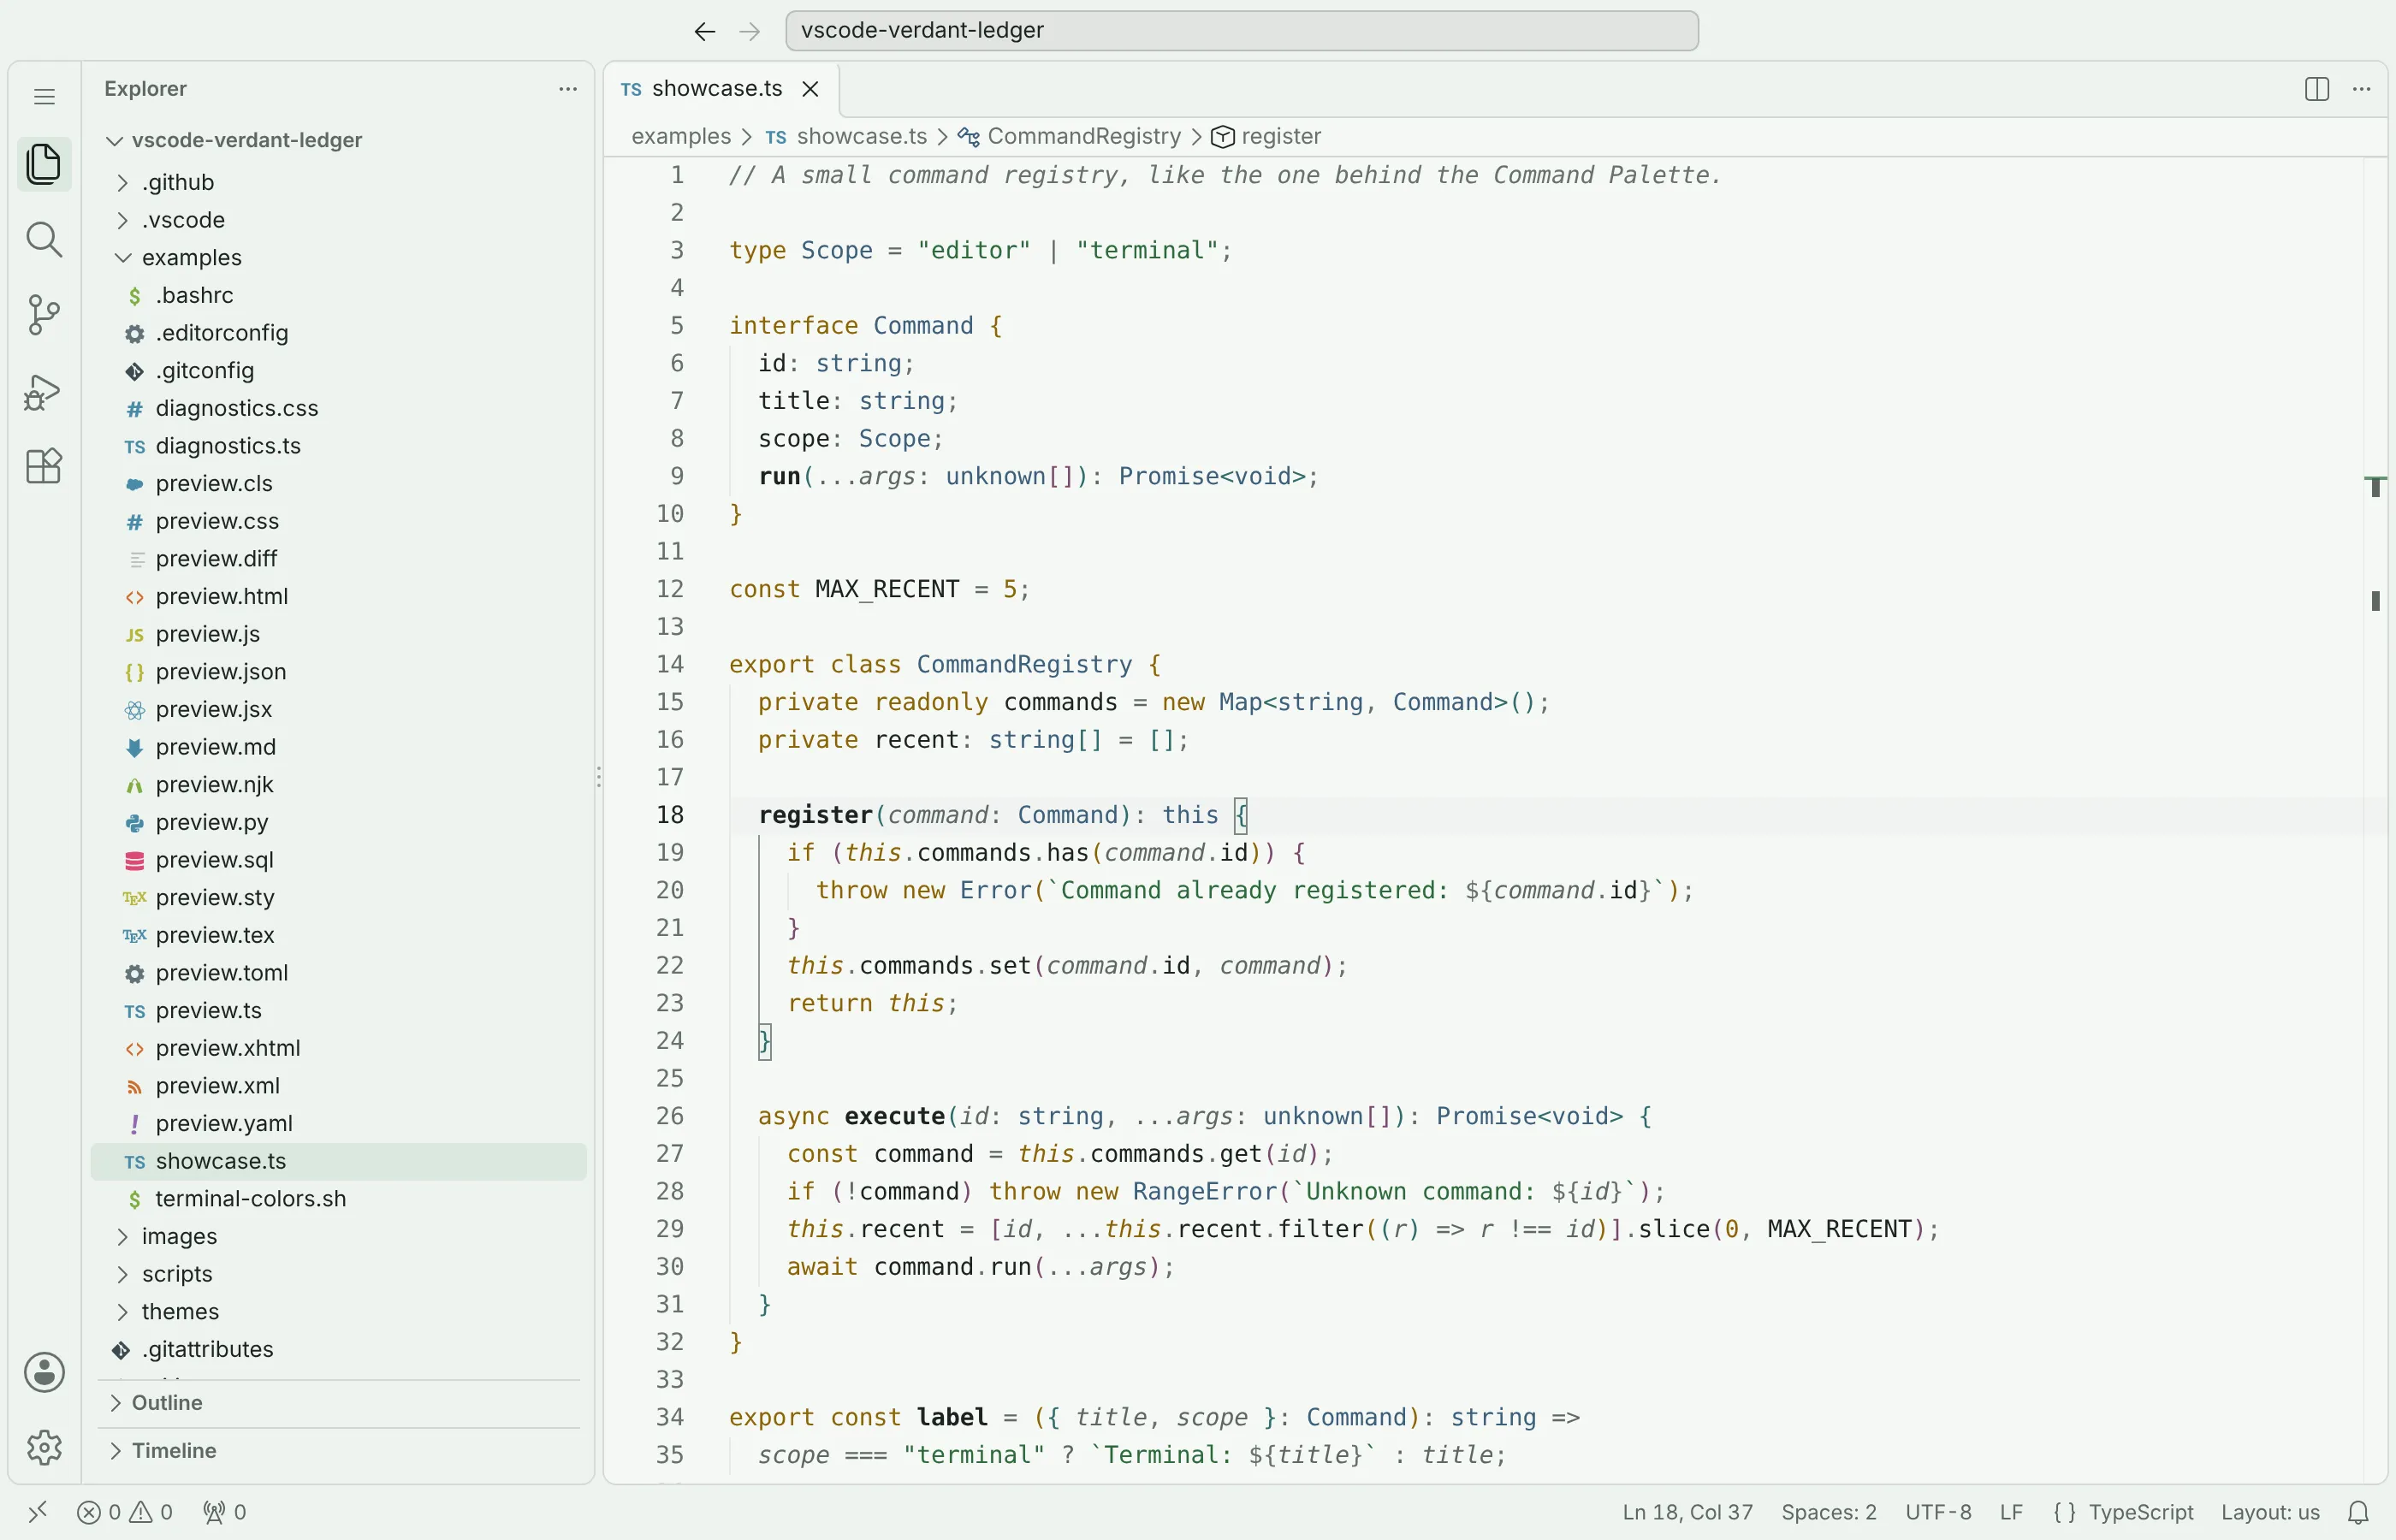
Task: Click the command center search field
Action: click(1242, 31)
